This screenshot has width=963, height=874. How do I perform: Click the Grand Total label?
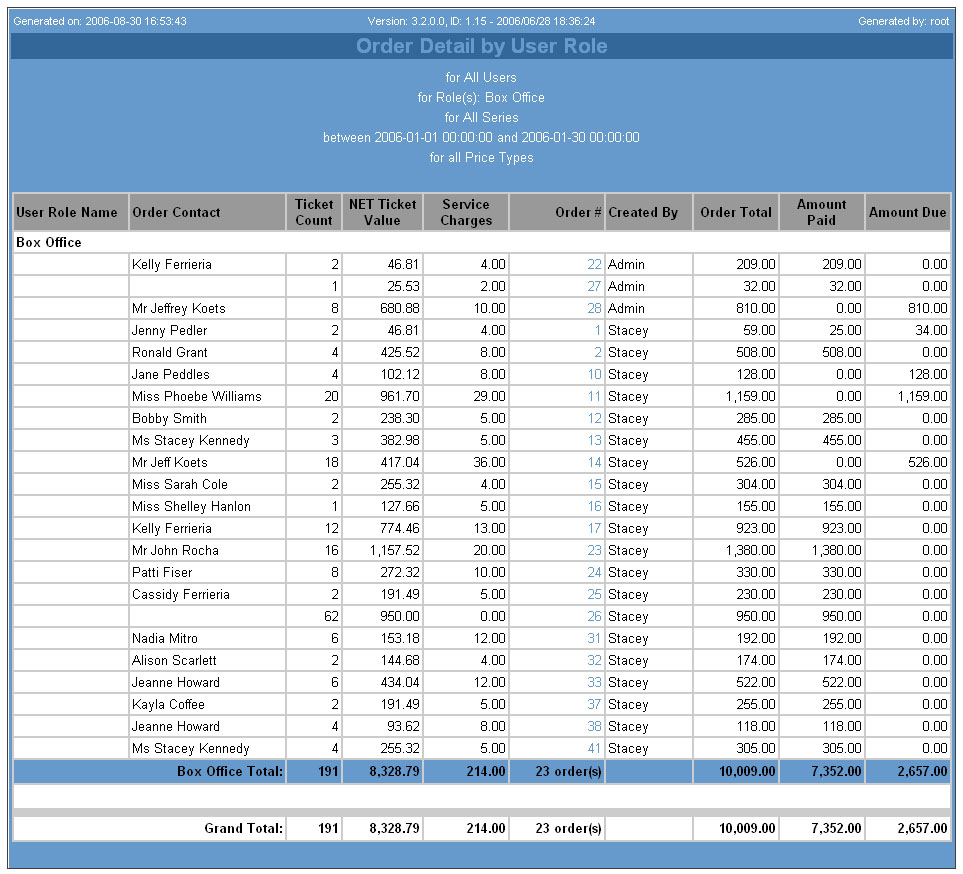[x=244, y=829]
